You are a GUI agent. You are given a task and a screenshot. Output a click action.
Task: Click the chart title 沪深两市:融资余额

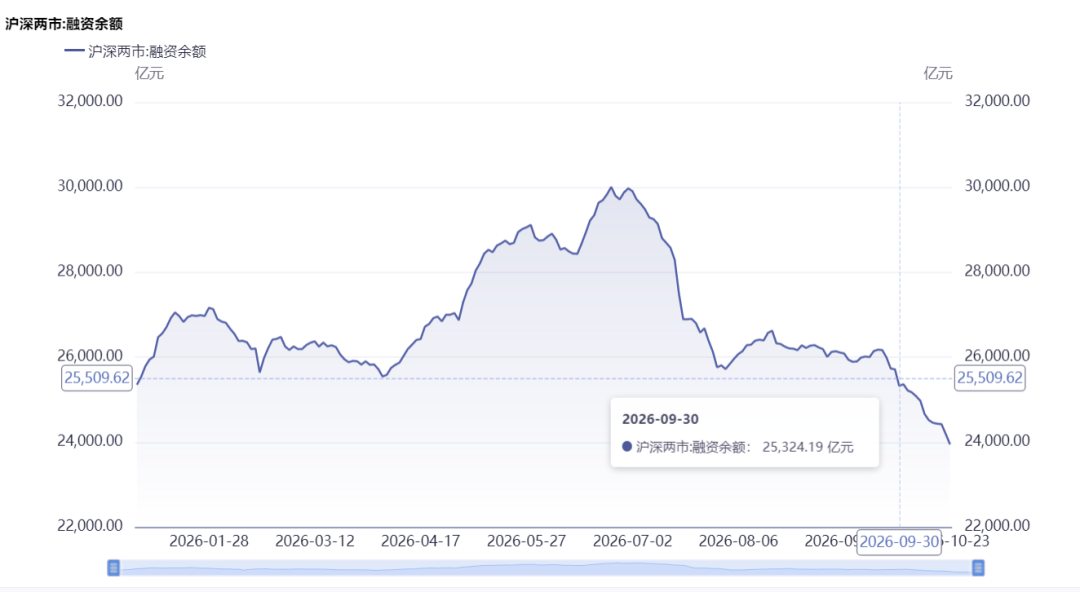coord(64,24)
